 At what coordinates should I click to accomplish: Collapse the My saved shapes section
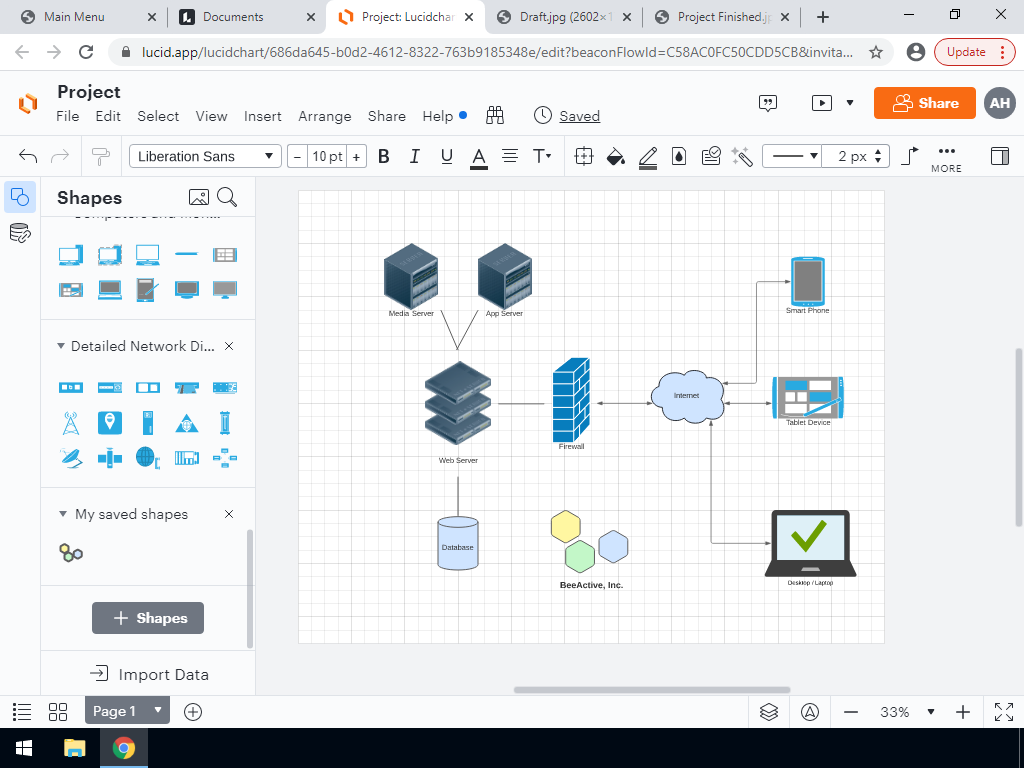point(63,514)
